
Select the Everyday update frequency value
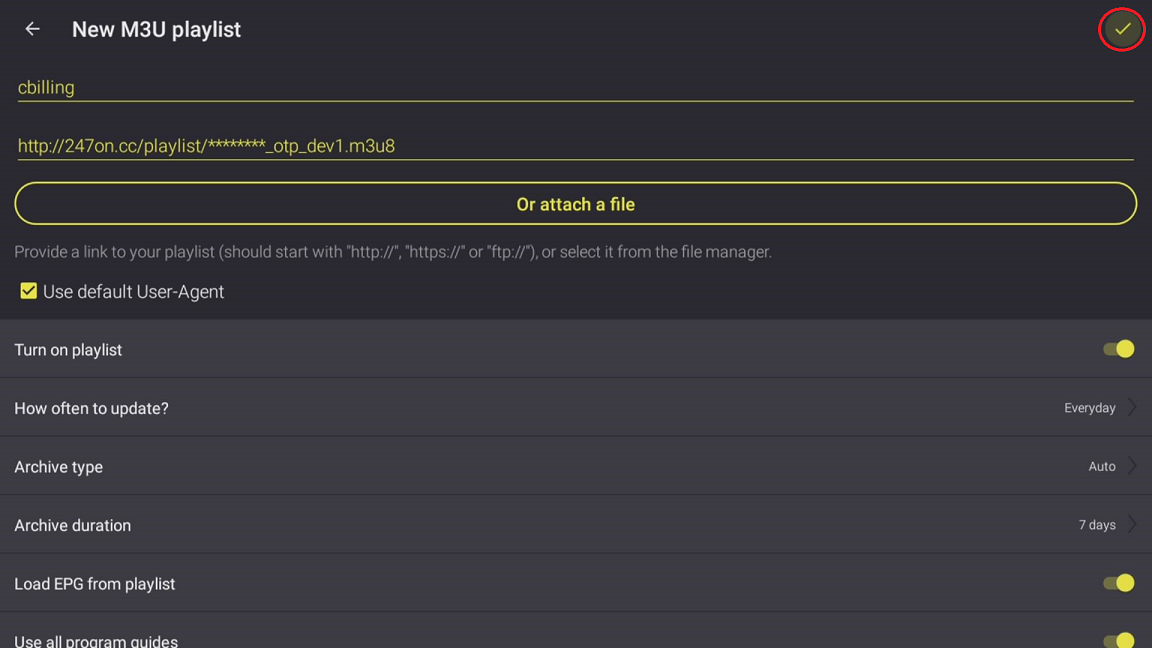[x=1089, y=408]
